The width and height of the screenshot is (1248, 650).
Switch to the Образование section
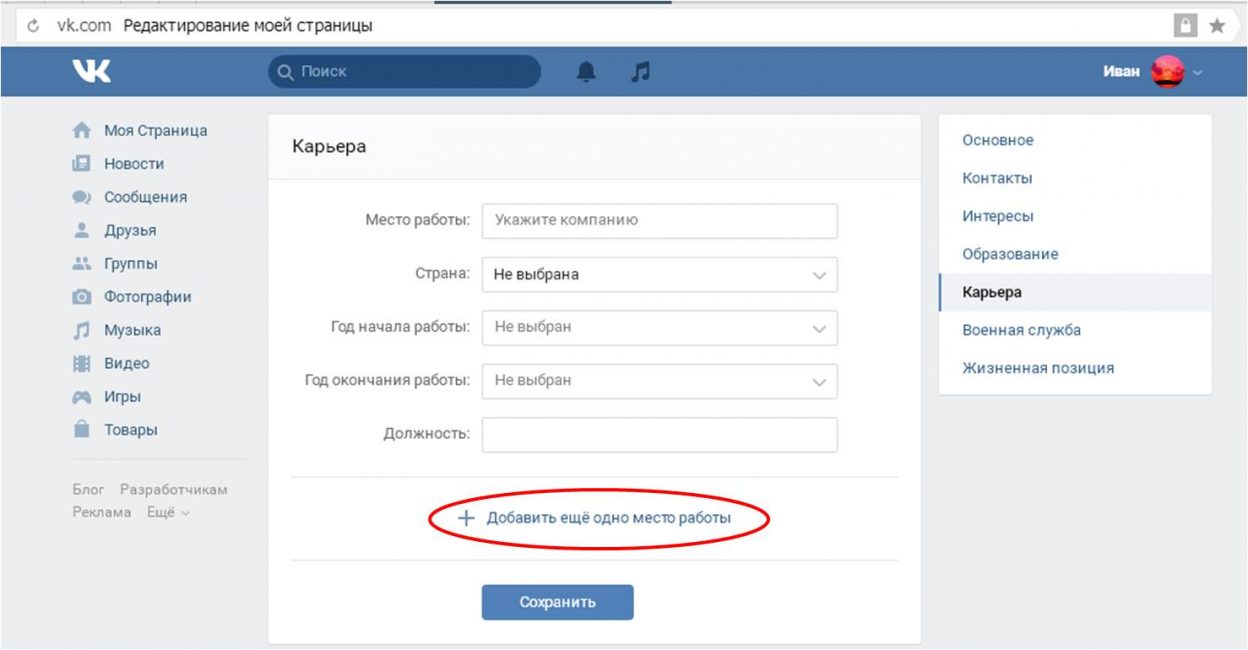tap(1010, 254)
